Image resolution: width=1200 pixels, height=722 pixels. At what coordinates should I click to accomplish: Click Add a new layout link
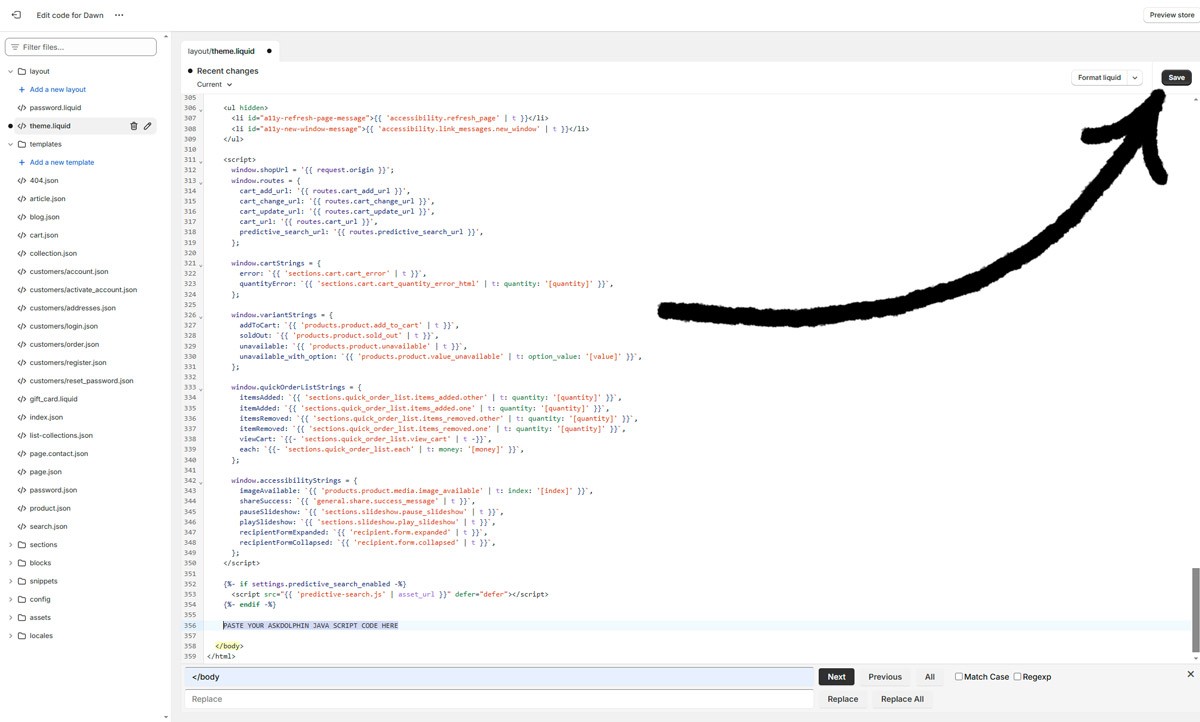[x=58, y=90]
